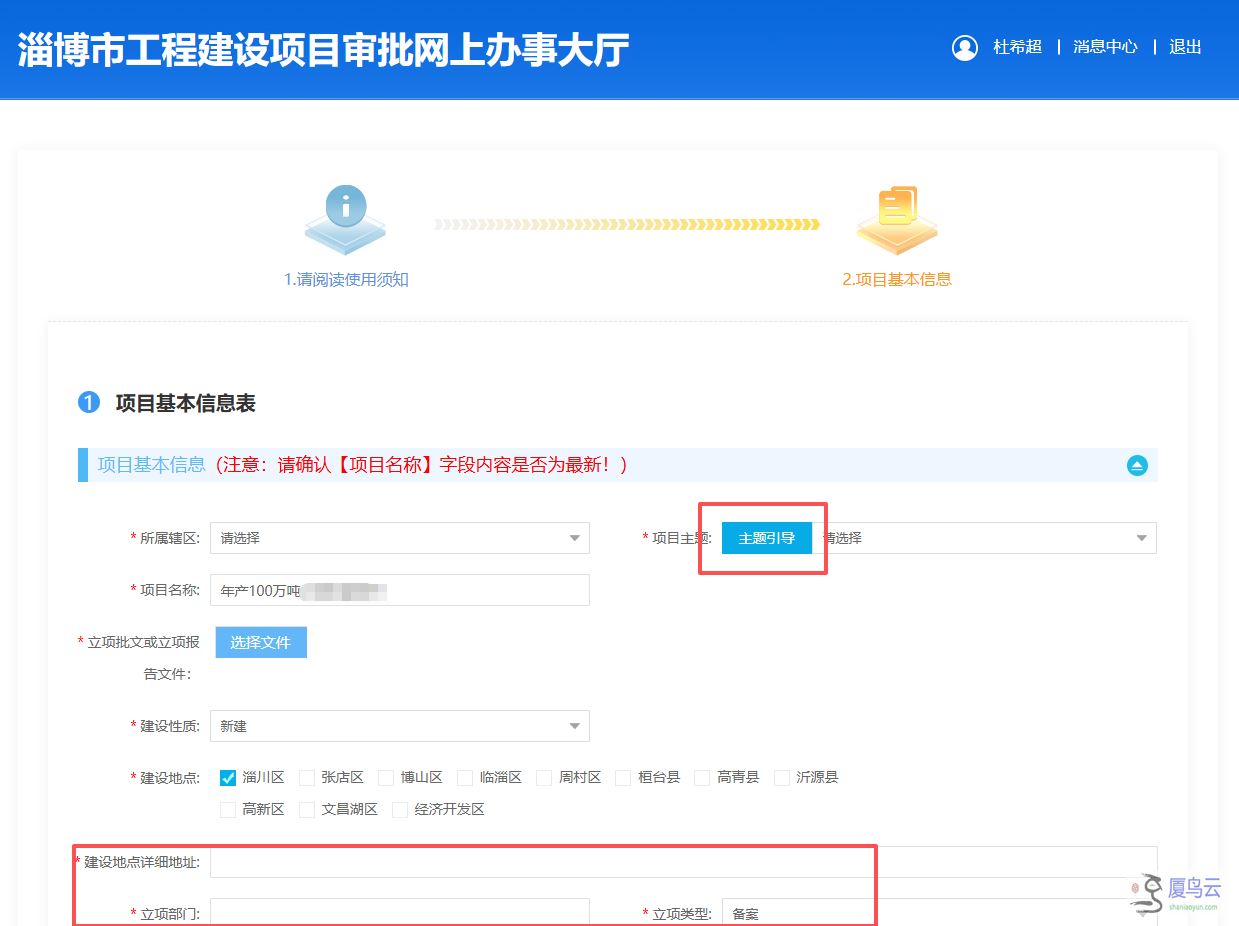Click the 厦鸟云 watermark logo

coord(1176,893)
